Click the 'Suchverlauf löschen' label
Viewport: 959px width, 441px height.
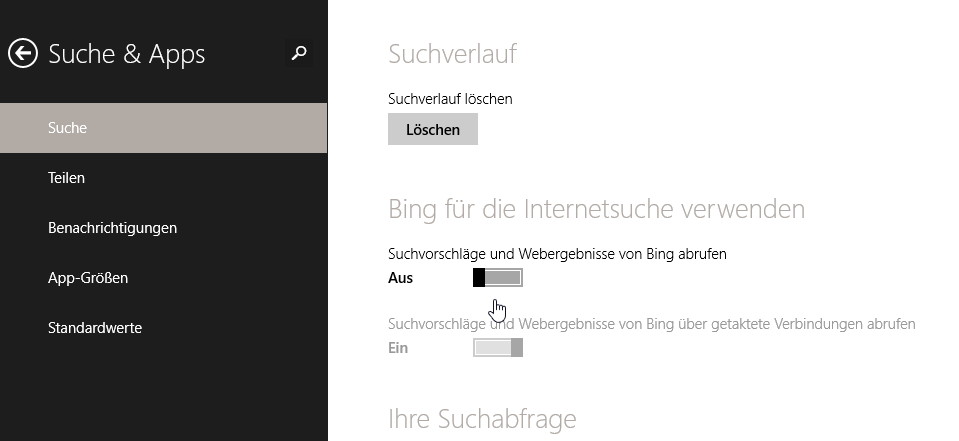(x=450, y=98)
